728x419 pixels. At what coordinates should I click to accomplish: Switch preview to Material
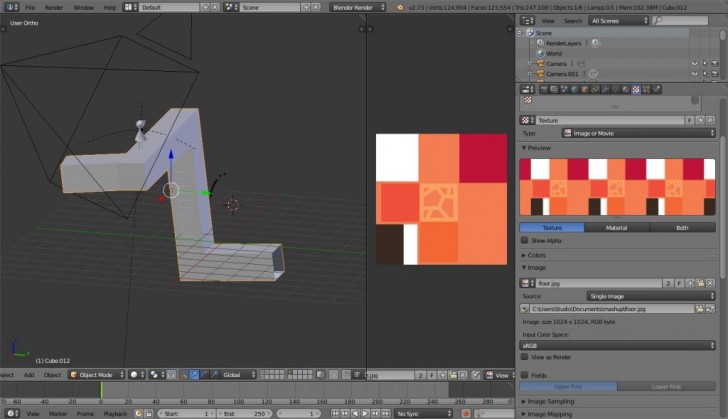[617, 228]
